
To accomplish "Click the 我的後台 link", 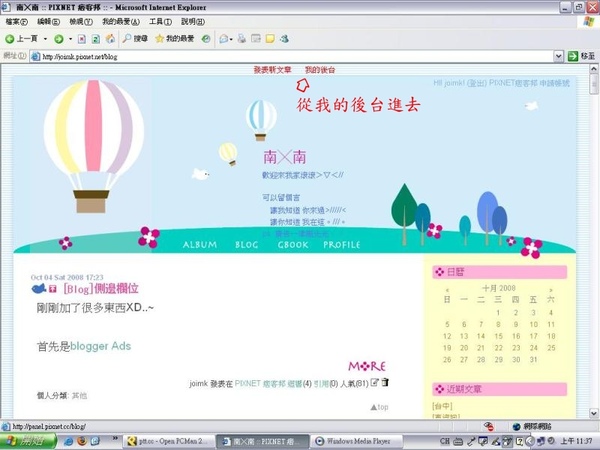I will pyautogui.click(x=320, y=70).
